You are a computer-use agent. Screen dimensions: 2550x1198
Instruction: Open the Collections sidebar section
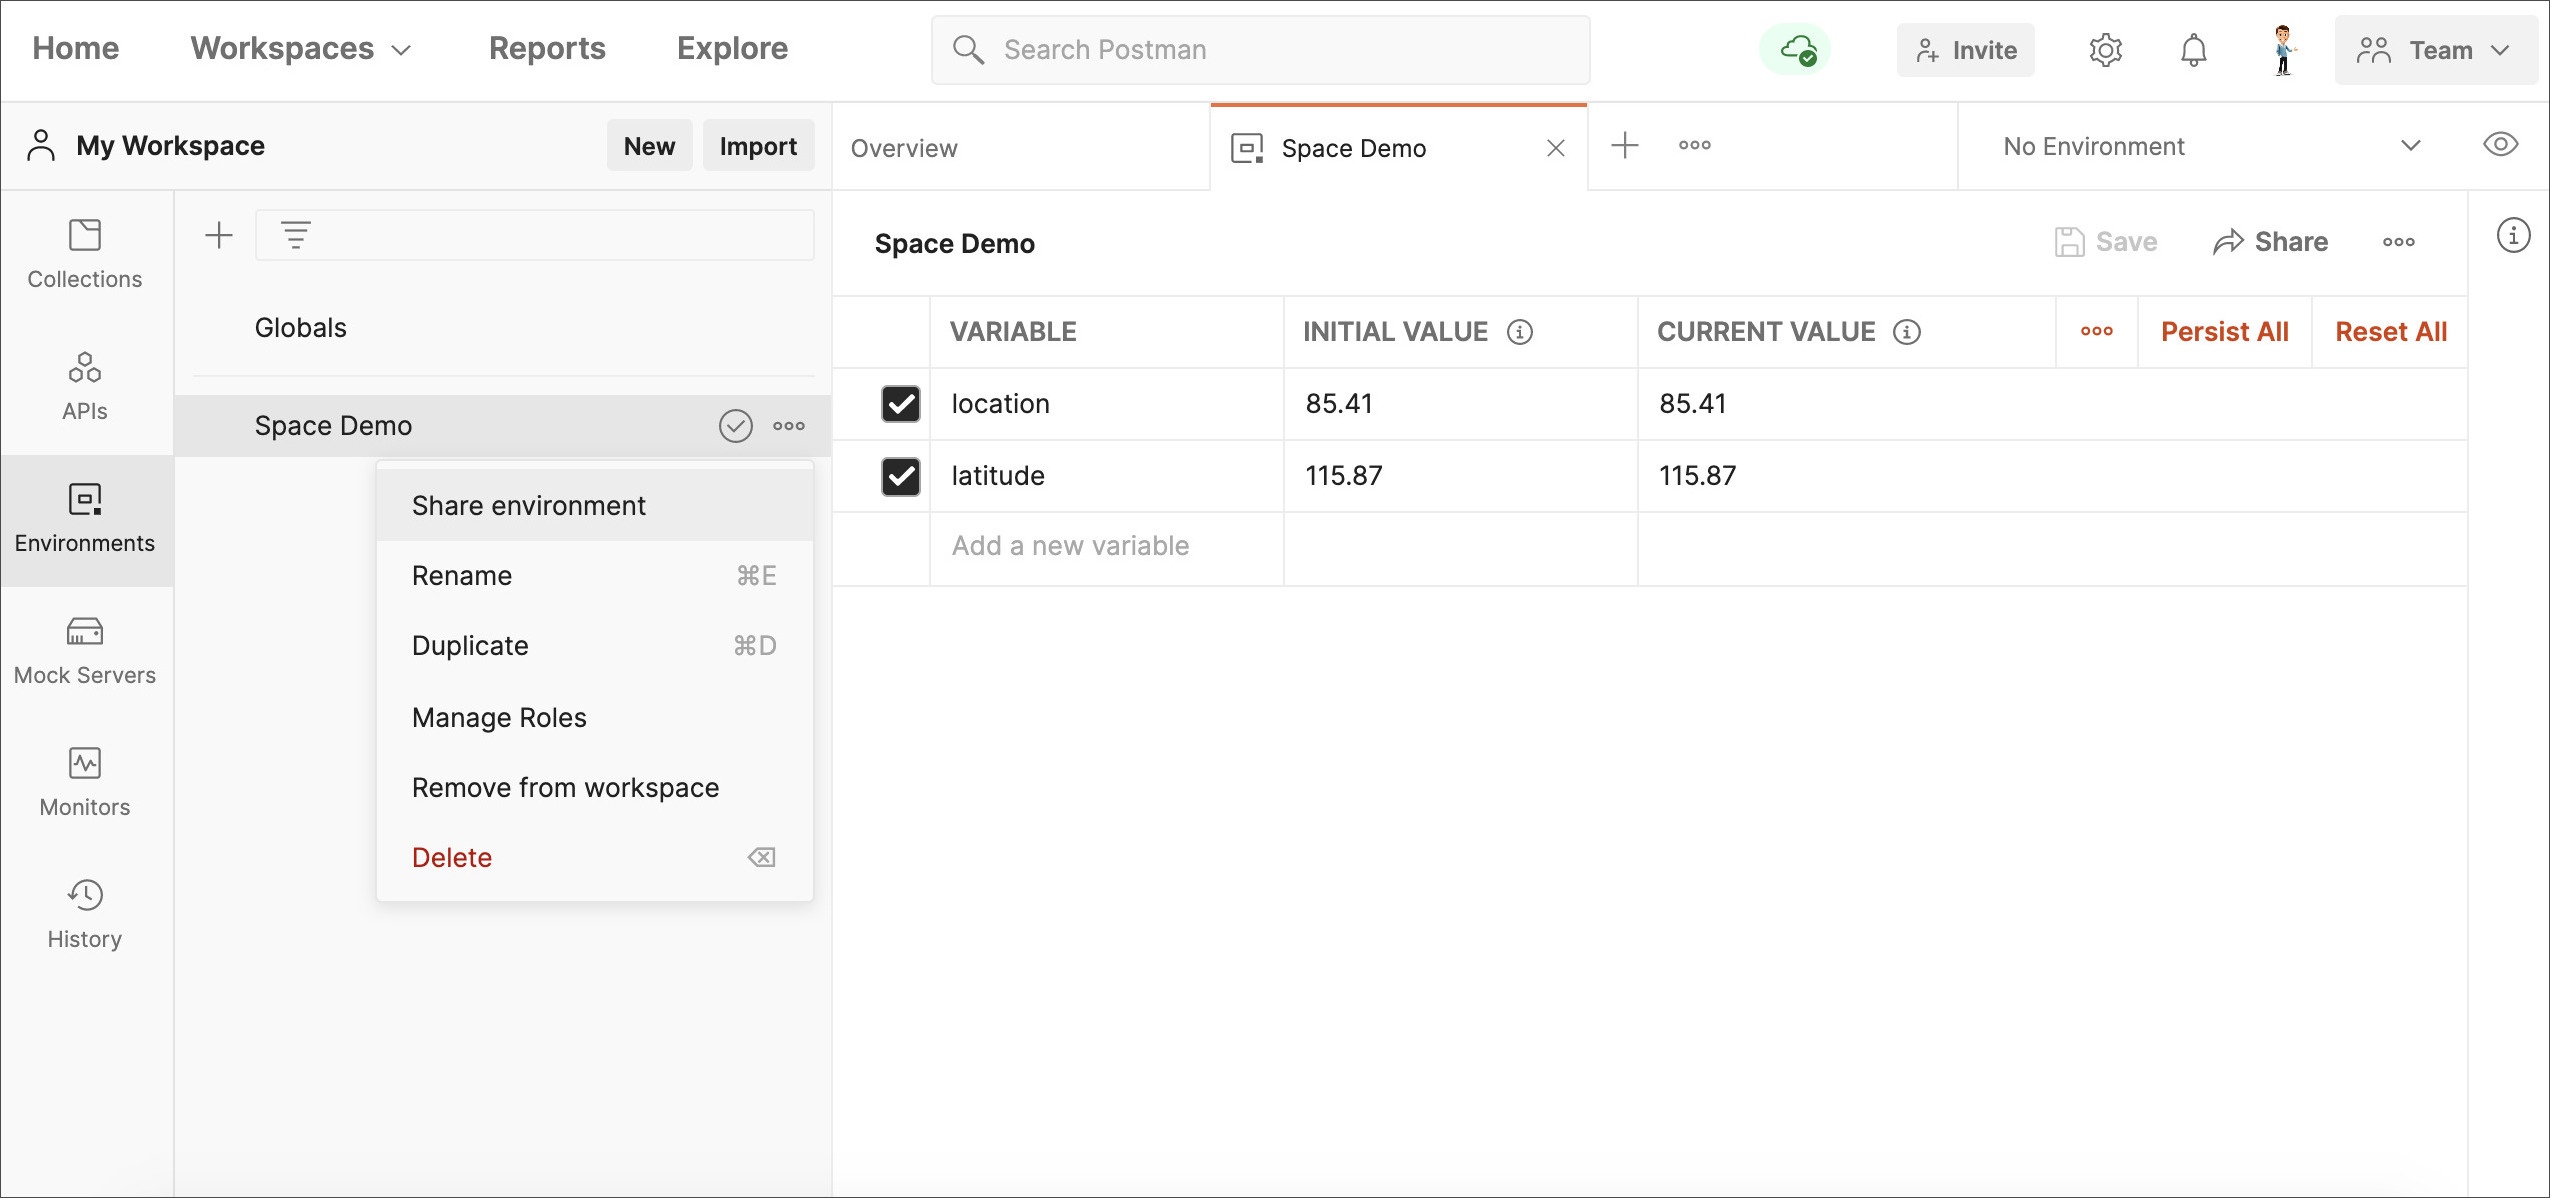tap(85, 256)
